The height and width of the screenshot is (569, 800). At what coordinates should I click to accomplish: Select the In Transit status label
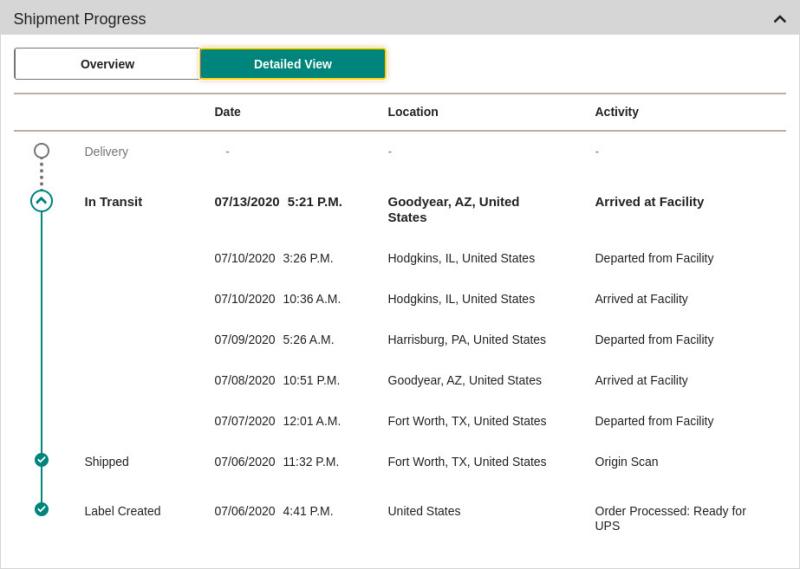[113, 202]
